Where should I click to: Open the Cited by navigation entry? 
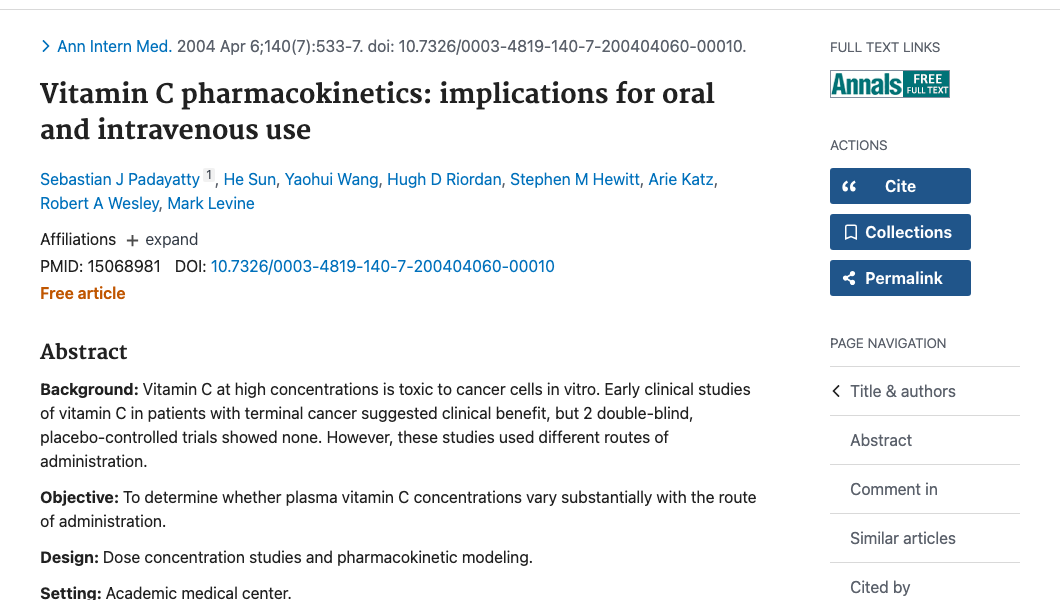[x=879, y=587]
